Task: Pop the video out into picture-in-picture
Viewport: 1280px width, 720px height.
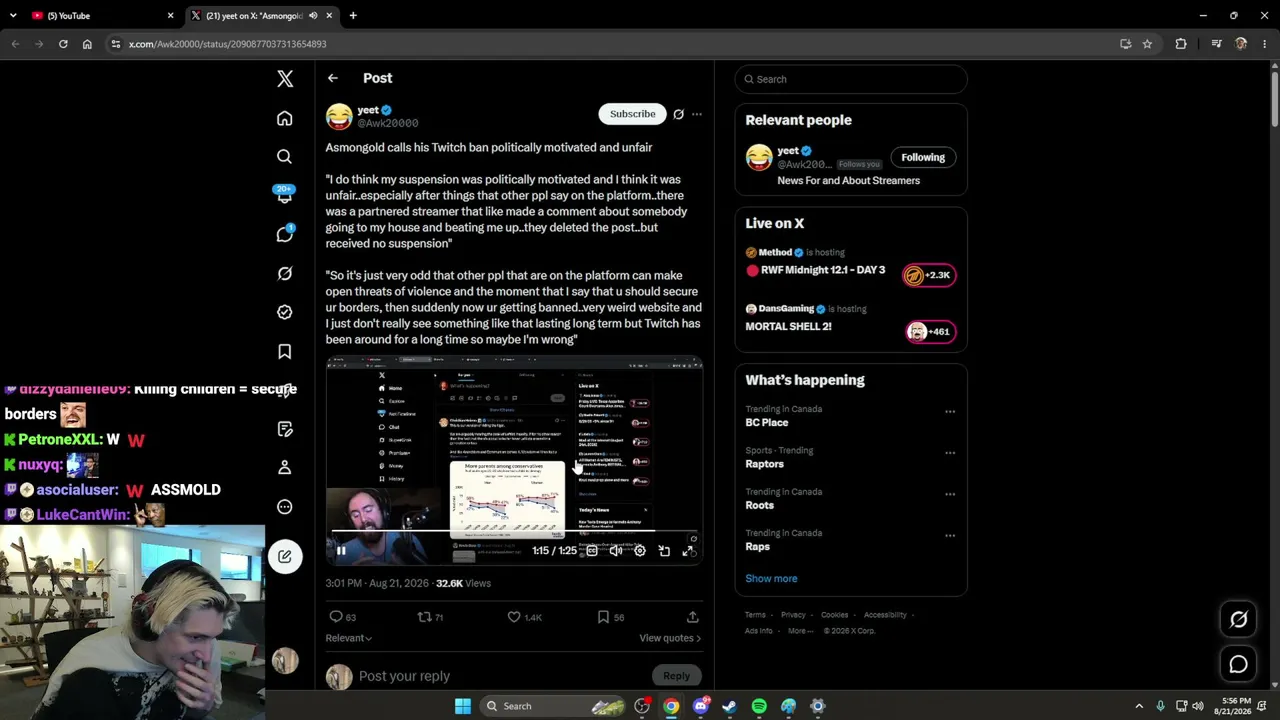Action: [664, 551]
